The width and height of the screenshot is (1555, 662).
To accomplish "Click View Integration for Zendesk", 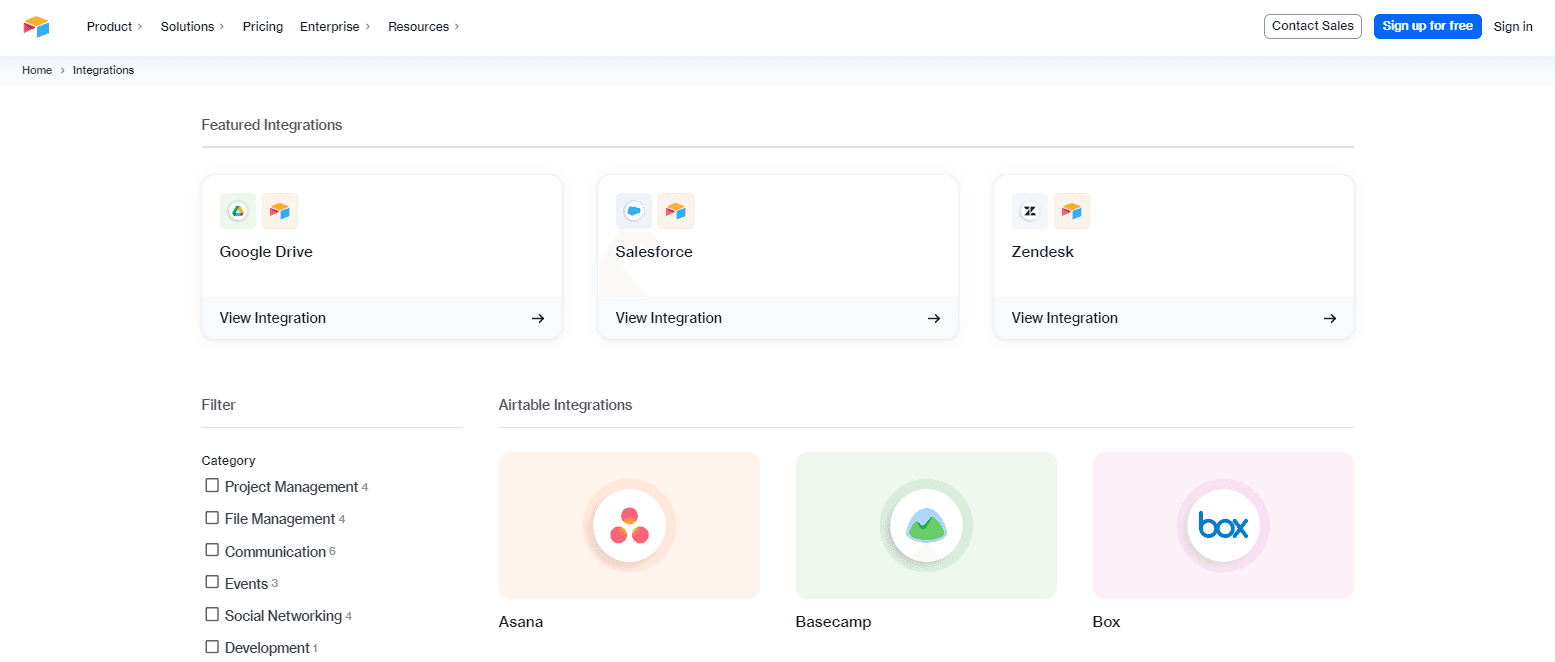I will click(1065, 318).
